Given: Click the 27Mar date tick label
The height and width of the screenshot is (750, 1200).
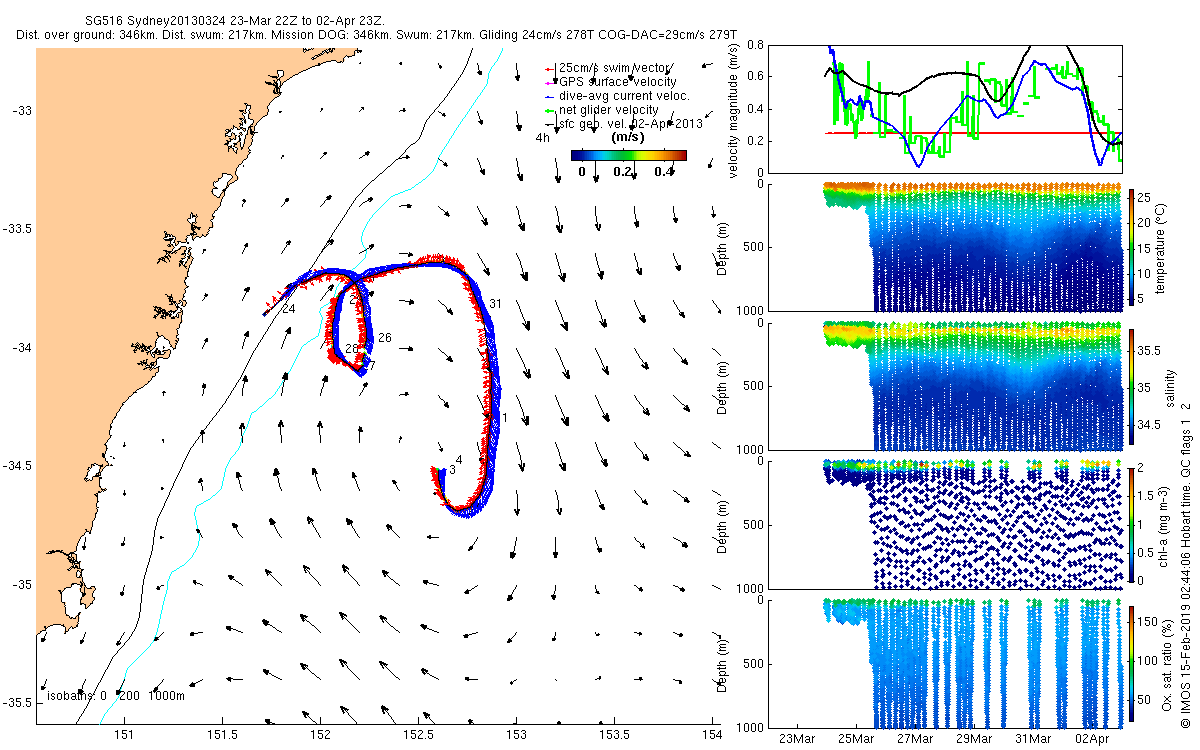Looking at the screenshot, I should coord(915,739).
